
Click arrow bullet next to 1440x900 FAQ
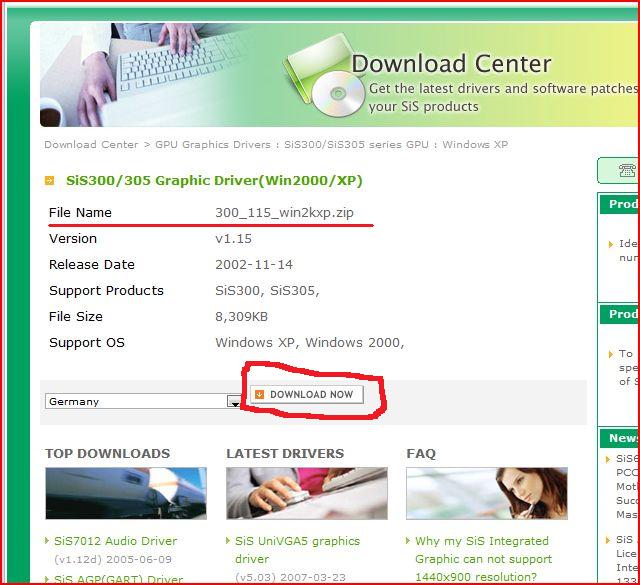click(x=408, y=541)
